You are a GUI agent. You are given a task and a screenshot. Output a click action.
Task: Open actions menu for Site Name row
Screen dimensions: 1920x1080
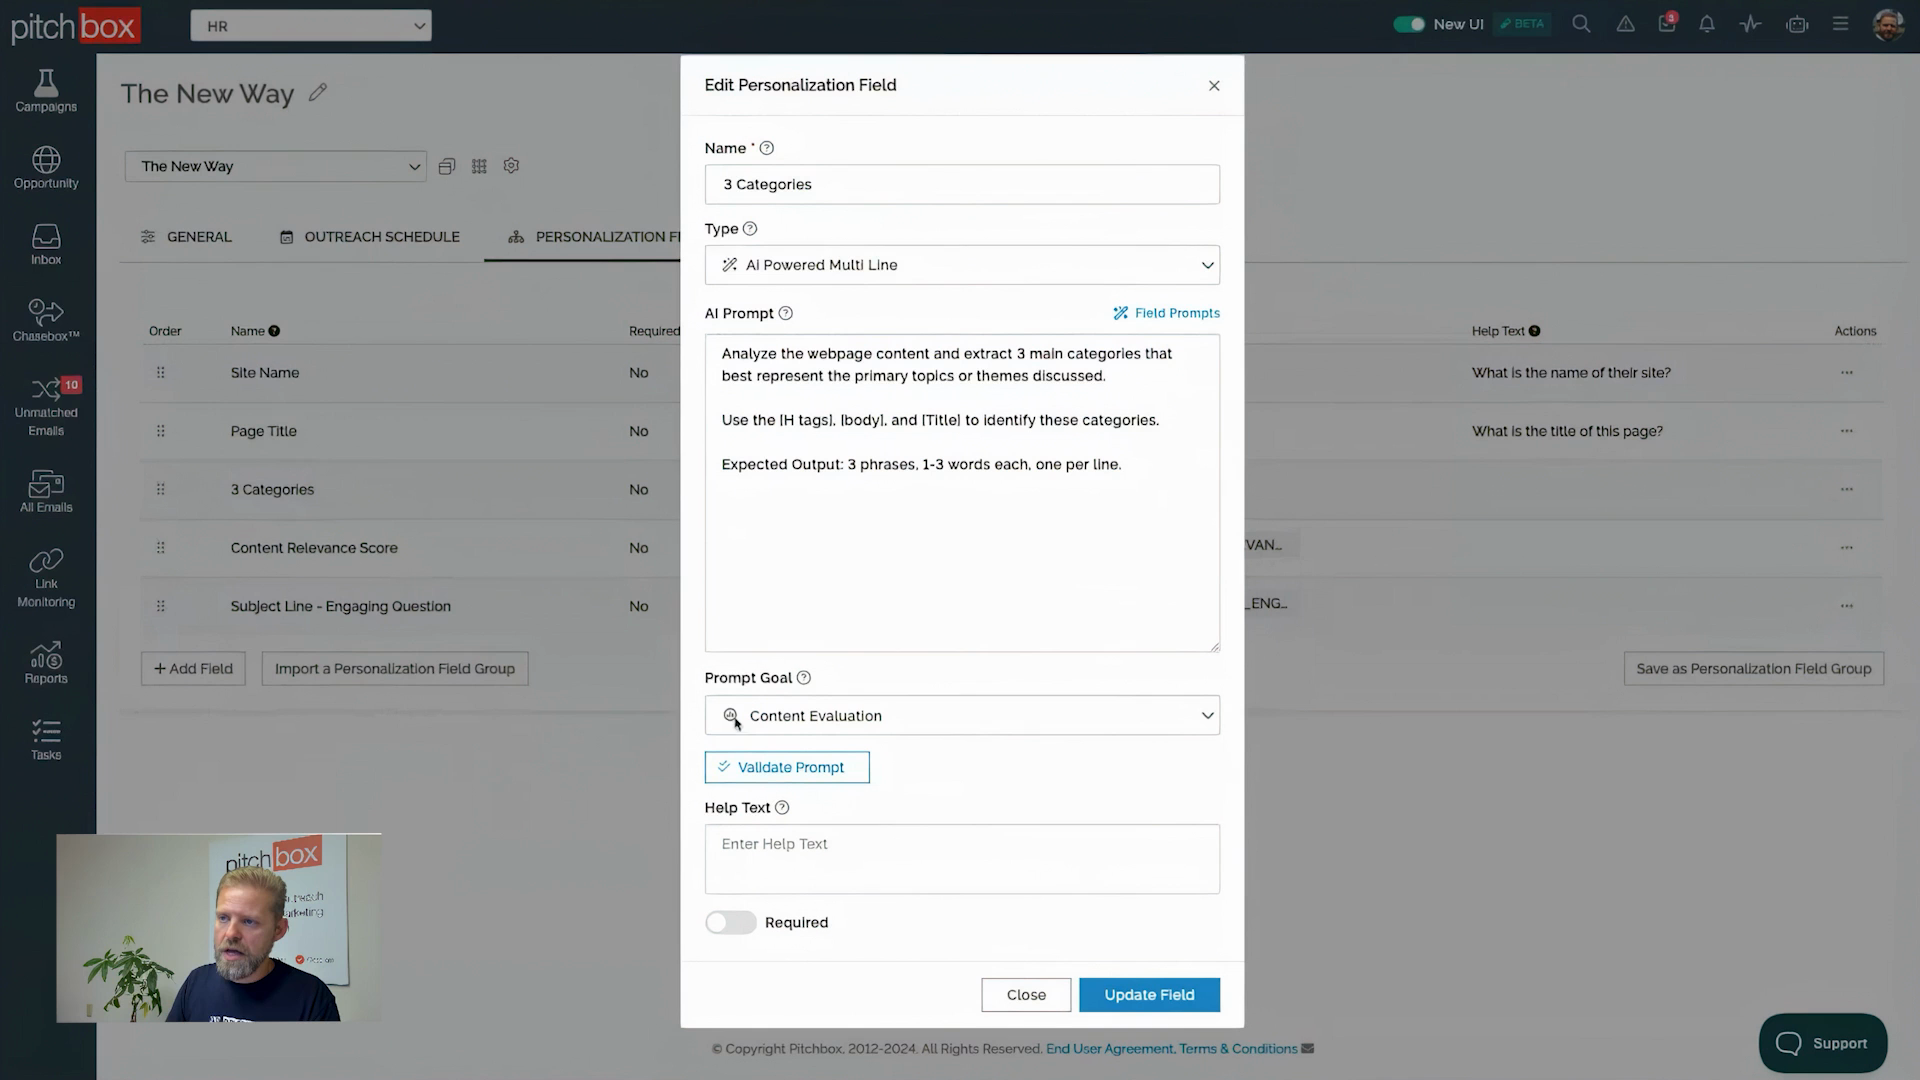click(1847, 373)
